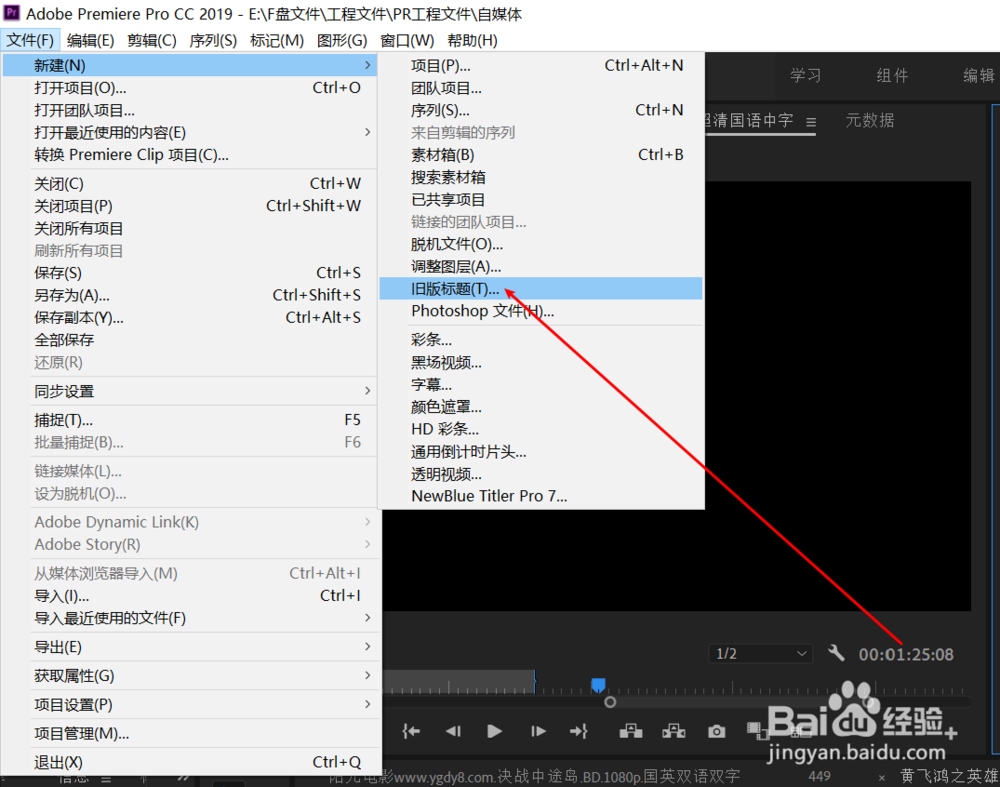Choose 脱机文件(O)... in New submenu
Viewport: 1000px width, 787px height.
tap(541, 244)
